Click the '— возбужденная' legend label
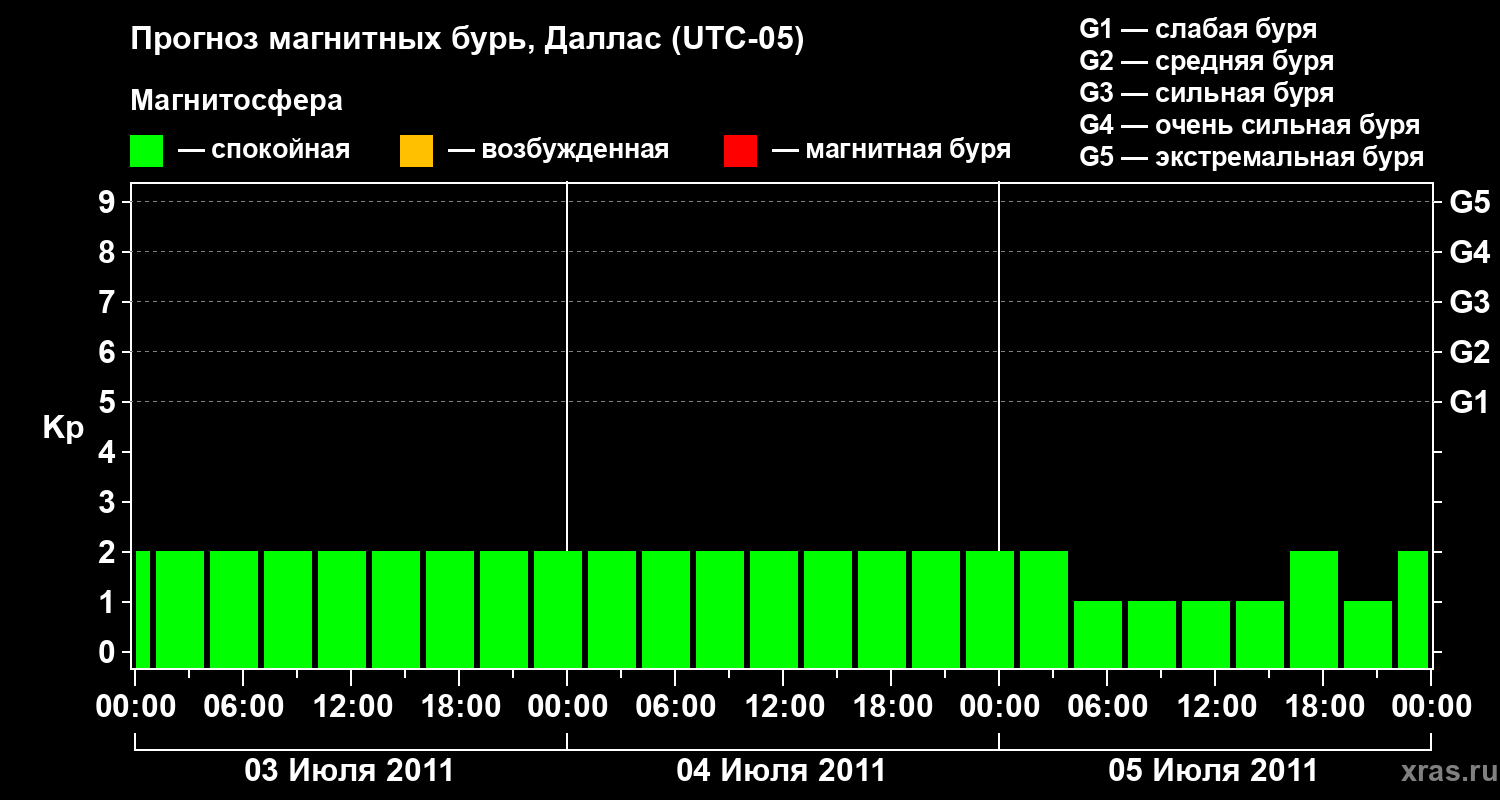 (558, 151)
